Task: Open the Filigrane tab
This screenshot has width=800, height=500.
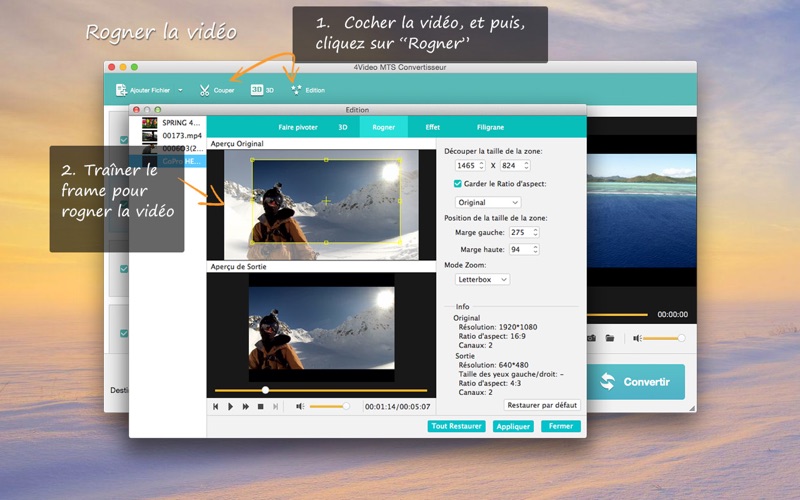Action: (490, 127)
